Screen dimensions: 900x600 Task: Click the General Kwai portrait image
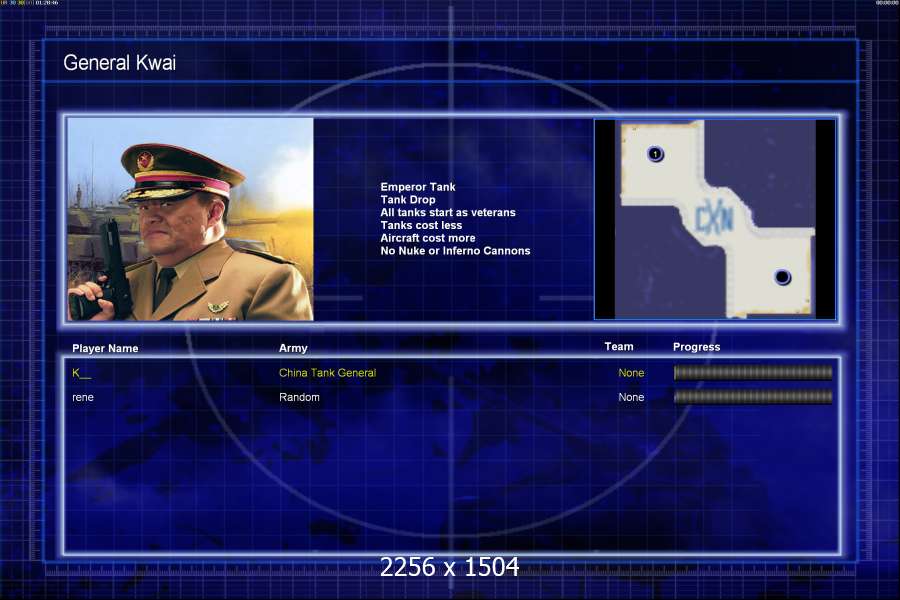click(191, 219)
